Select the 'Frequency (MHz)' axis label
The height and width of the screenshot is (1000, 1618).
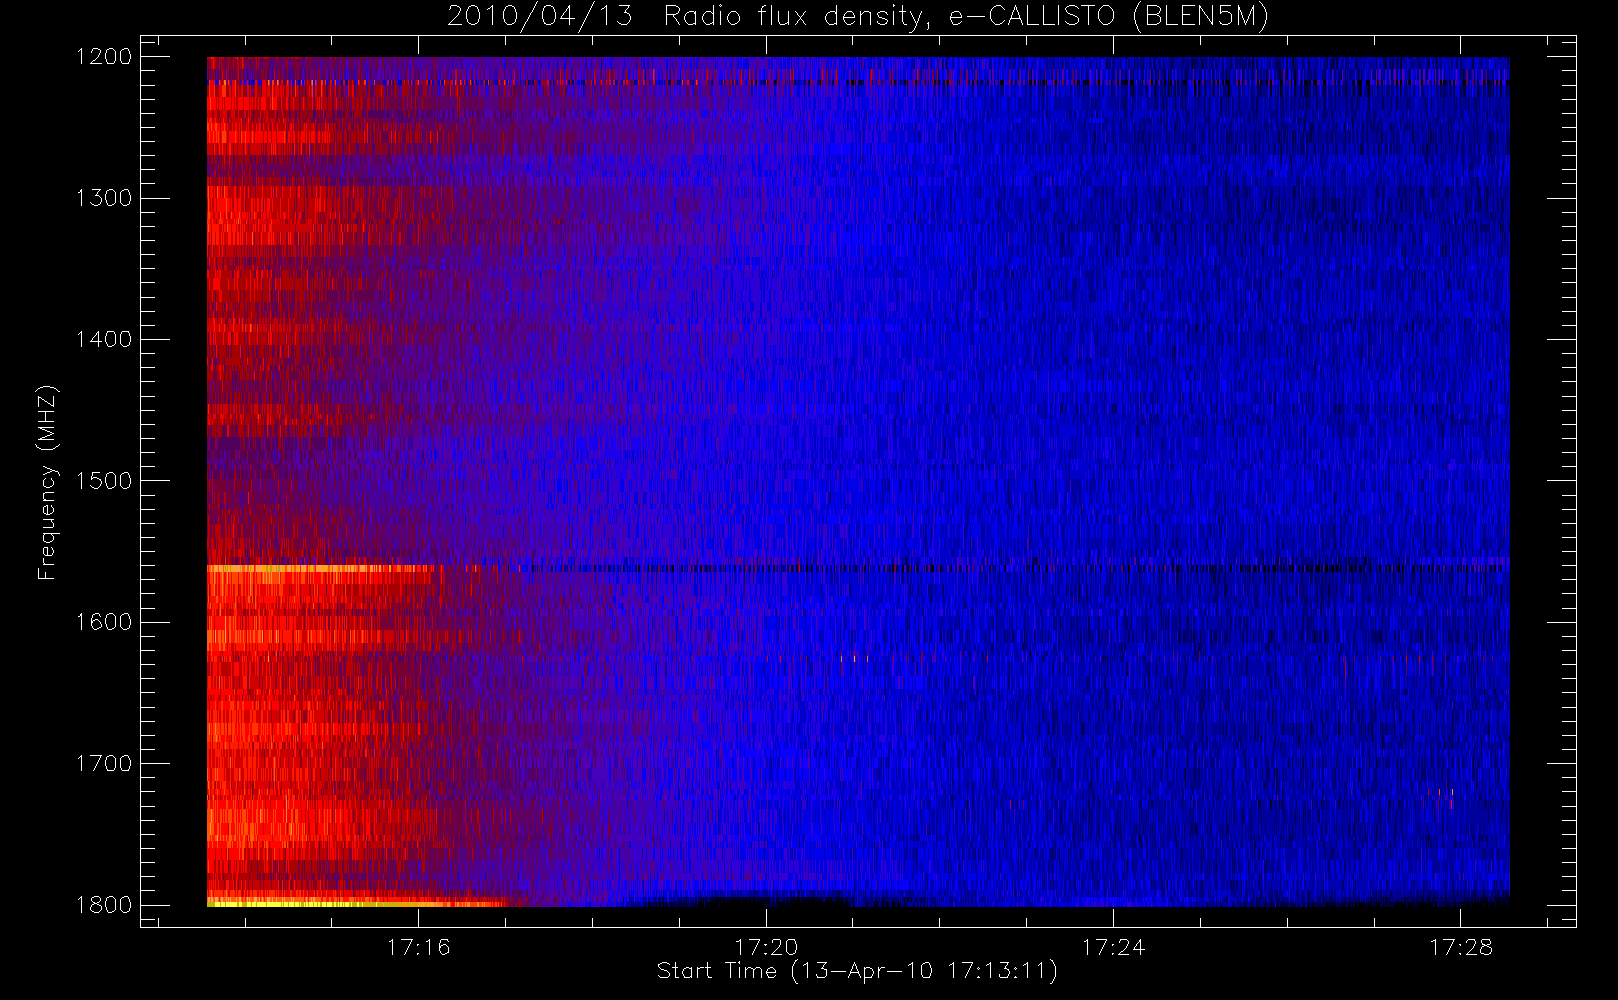46,482
